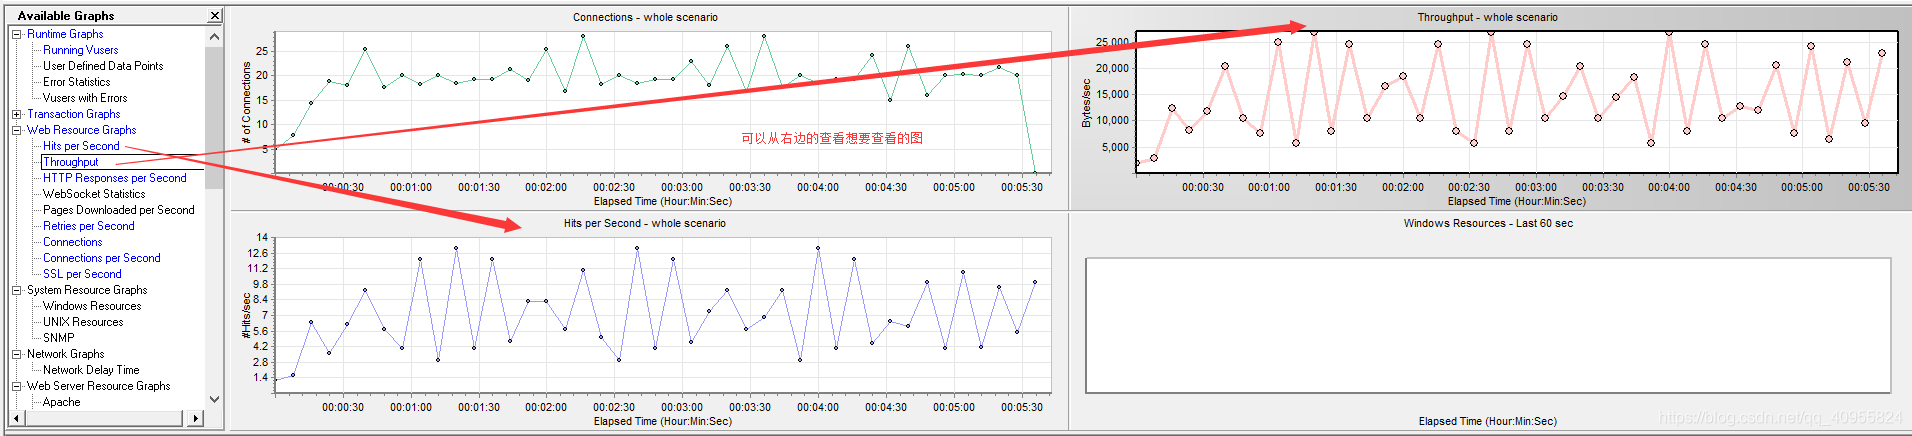Viewport: 1912px width, 436px height.
Task: Open HTTP Responses per Second graph
Action: (x=114, y=178)
